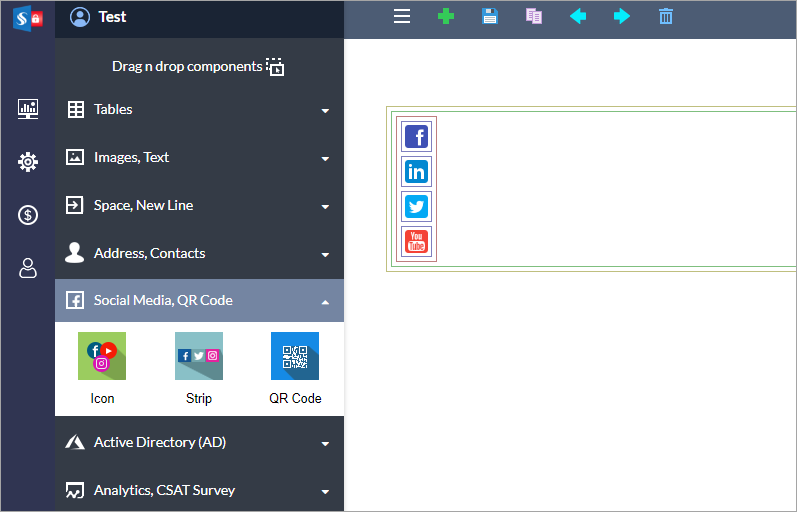
Task: Click the Drag n drop components text
Action: [187, 67]
